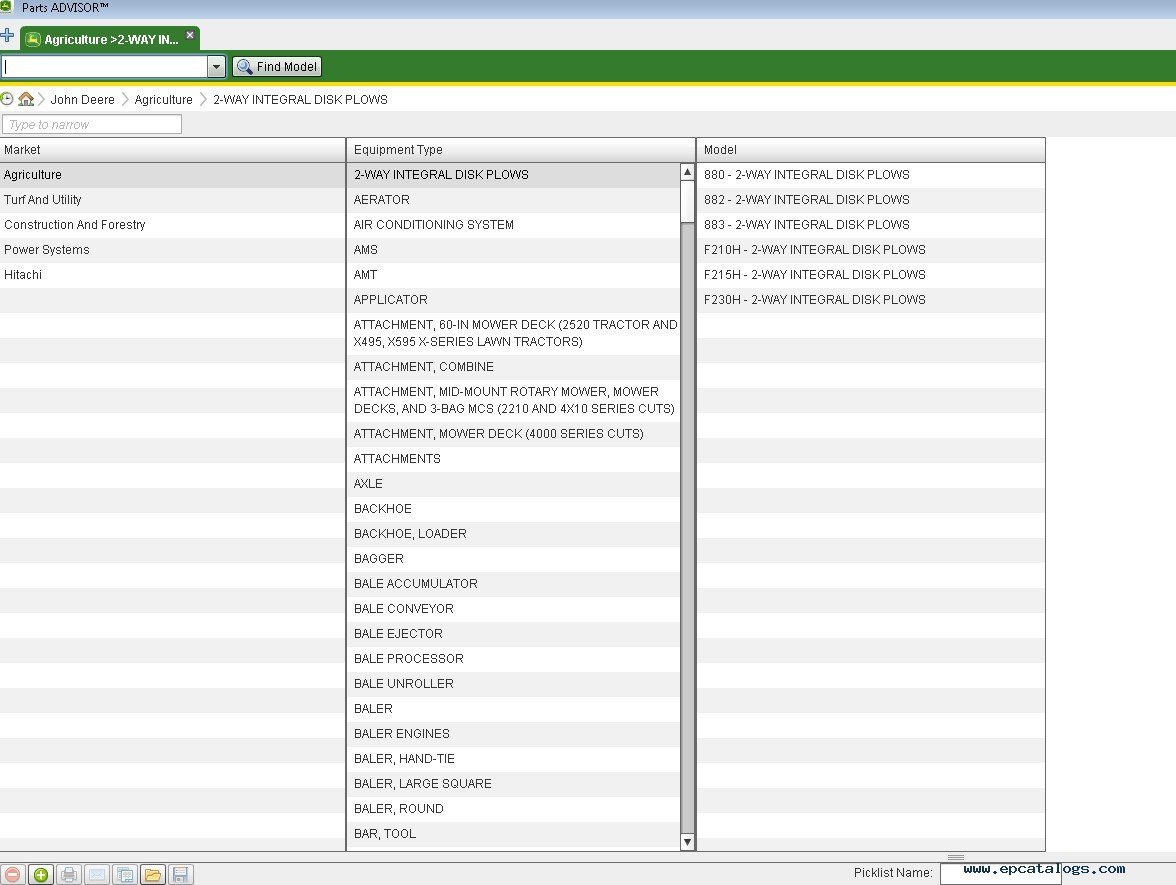Click the red minus remove icon

pos(13,874)
